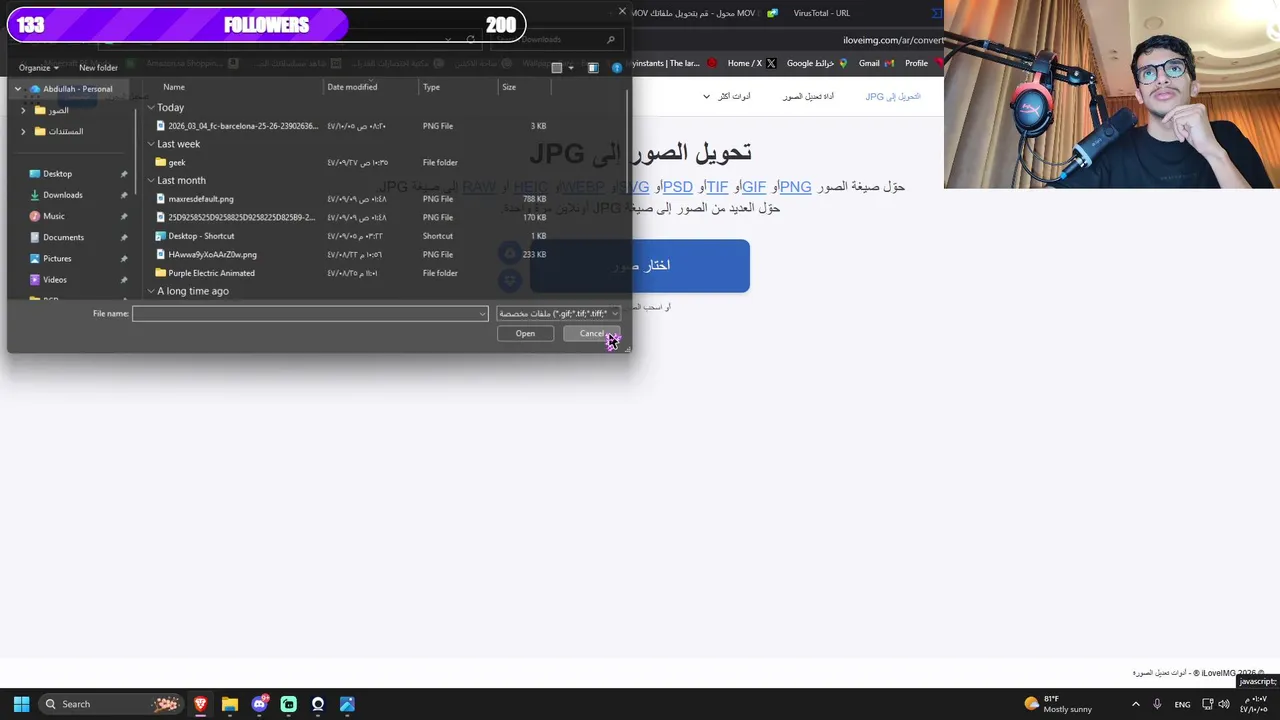Collapse the Last month group
The image size is (1280, 720).
pyautogui.click(x=151, y=181)
